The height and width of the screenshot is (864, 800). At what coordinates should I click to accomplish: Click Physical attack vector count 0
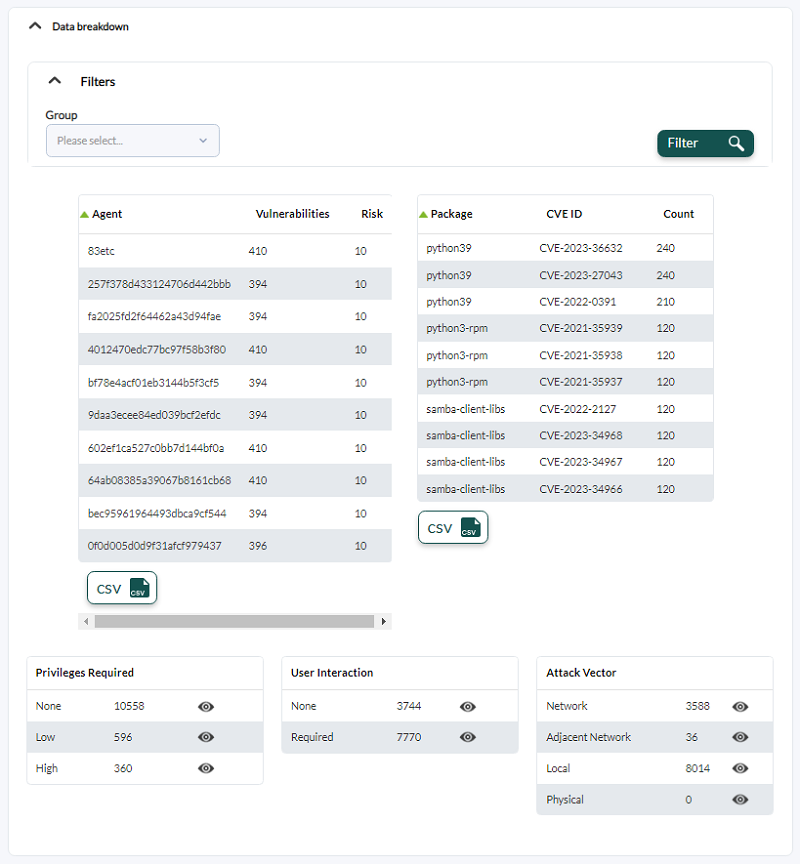tap(689, 800)
